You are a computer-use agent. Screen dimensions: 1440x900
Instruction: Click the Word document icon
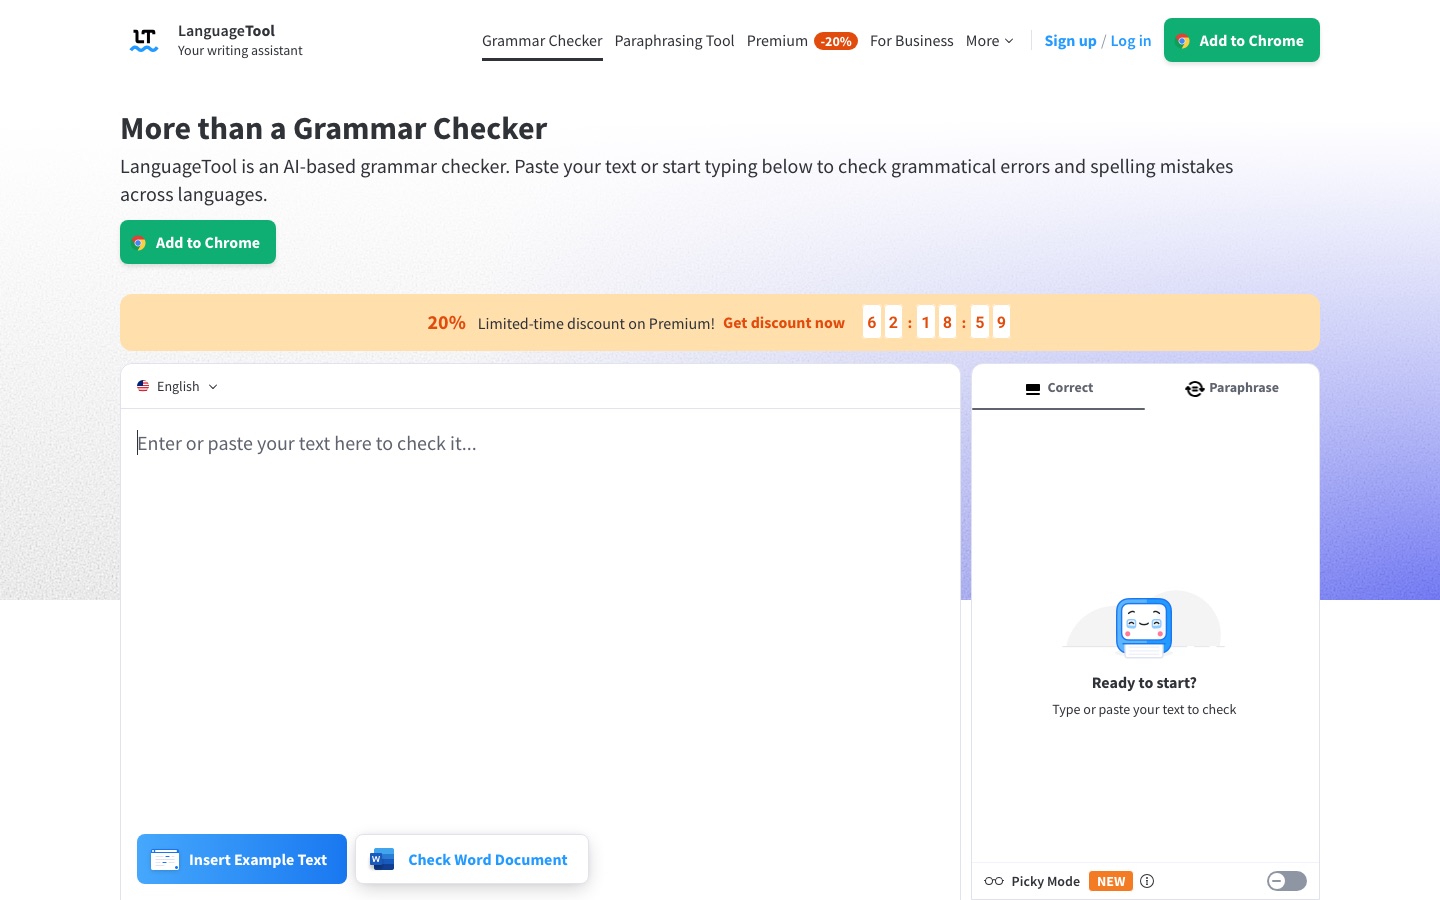pos(382,859)
